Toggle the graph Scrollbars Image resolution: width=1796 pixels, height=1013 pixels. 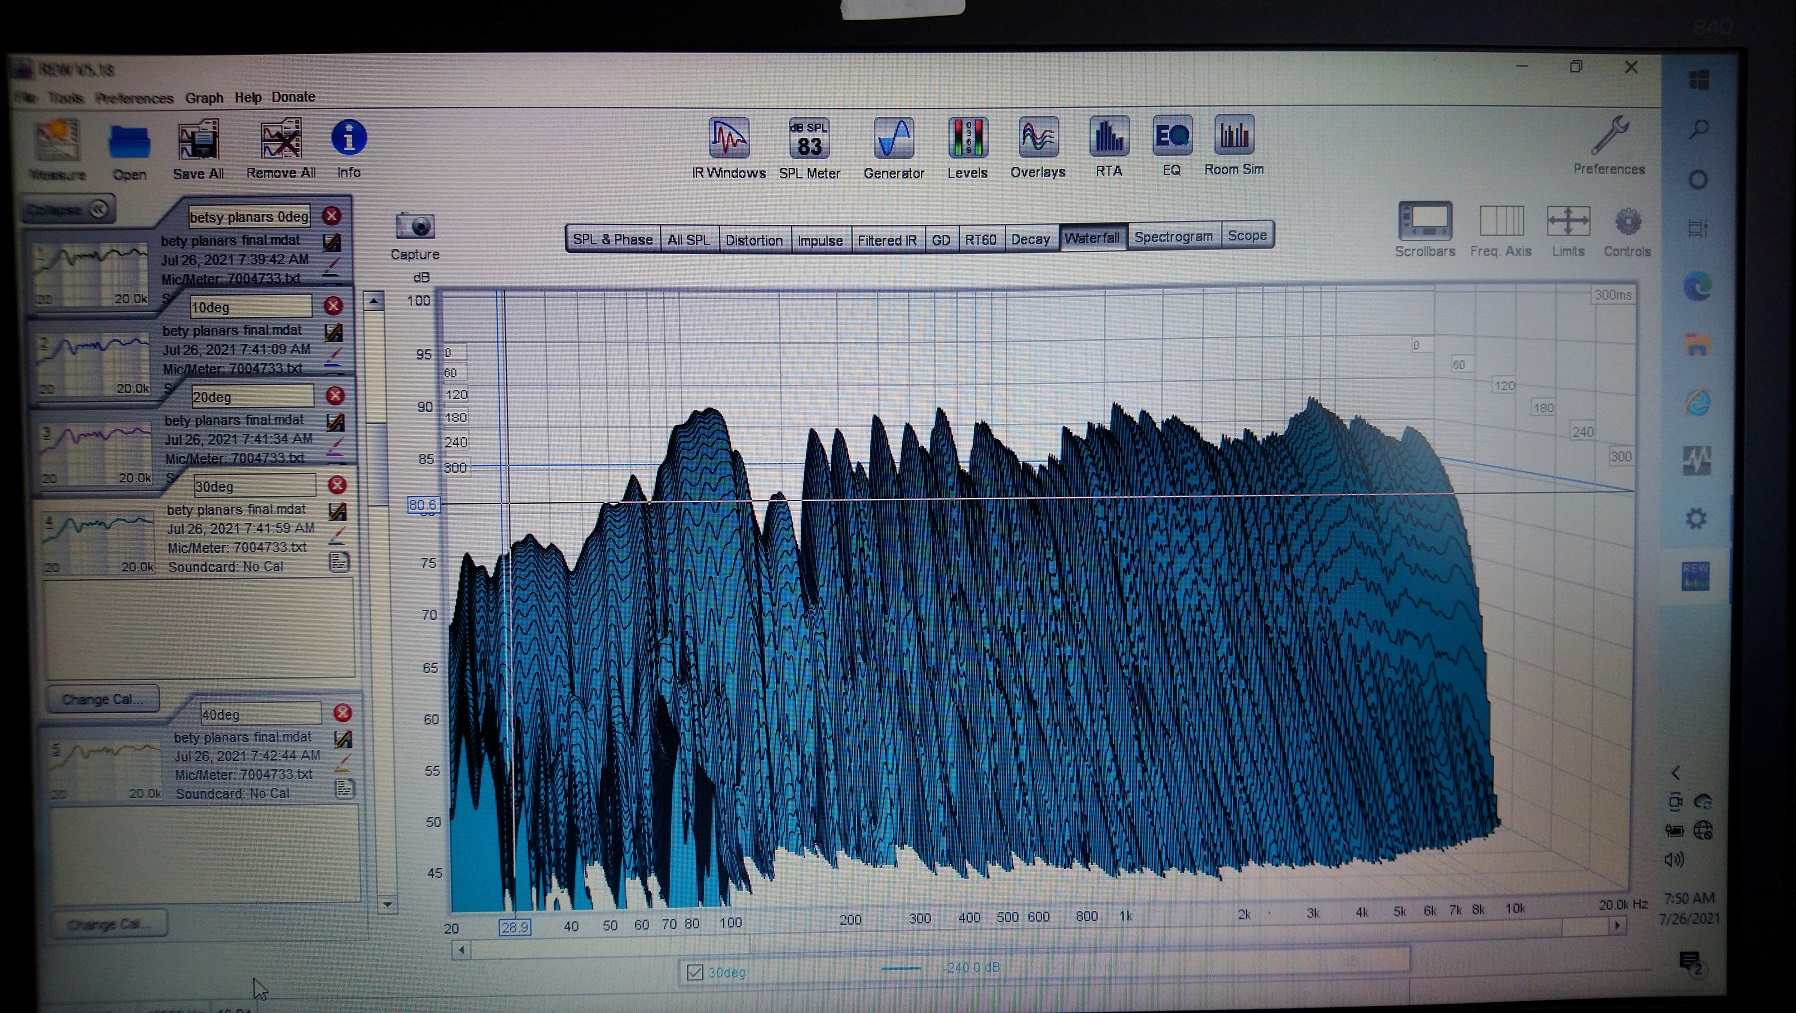[x=1425, y=229]
